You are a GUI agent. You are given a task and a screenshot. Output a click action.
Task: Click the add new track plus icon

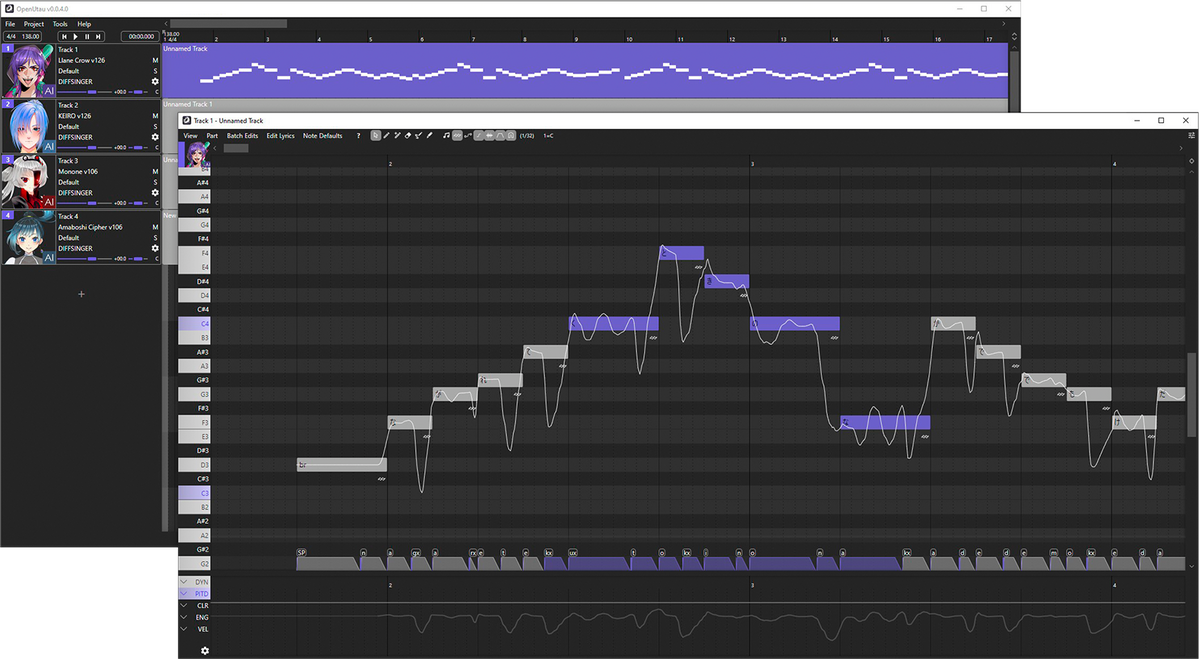(81, 294)
